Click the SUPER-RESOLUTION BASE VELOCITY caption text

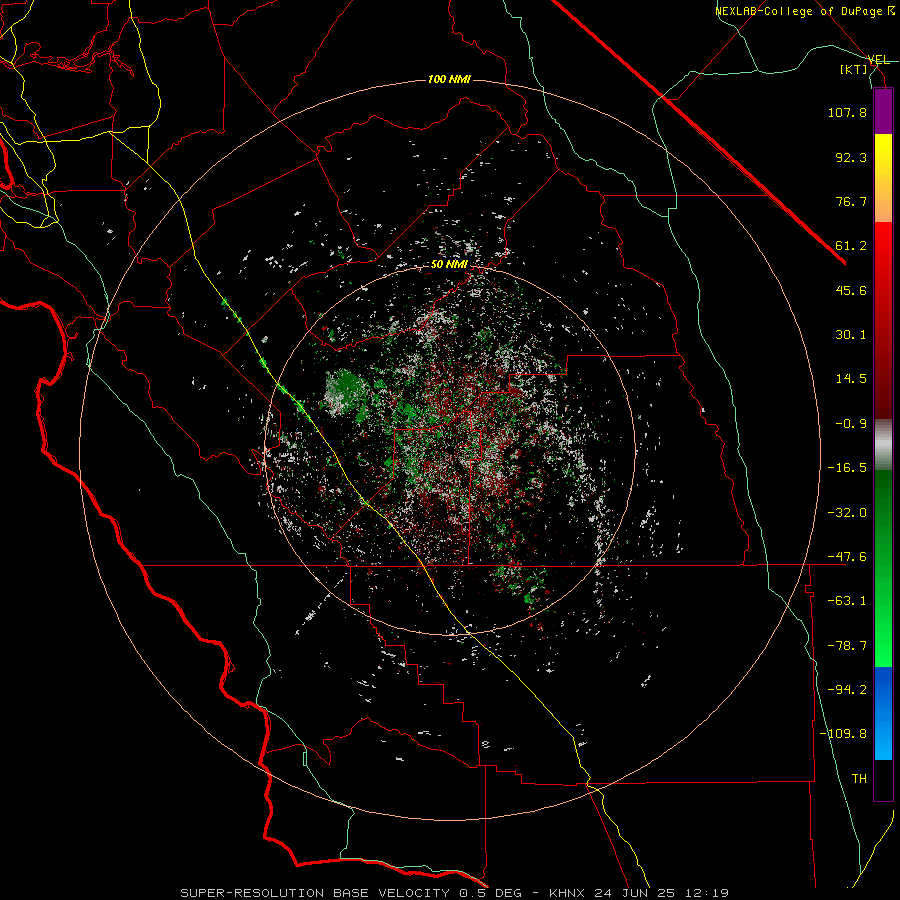coord(315,893)
